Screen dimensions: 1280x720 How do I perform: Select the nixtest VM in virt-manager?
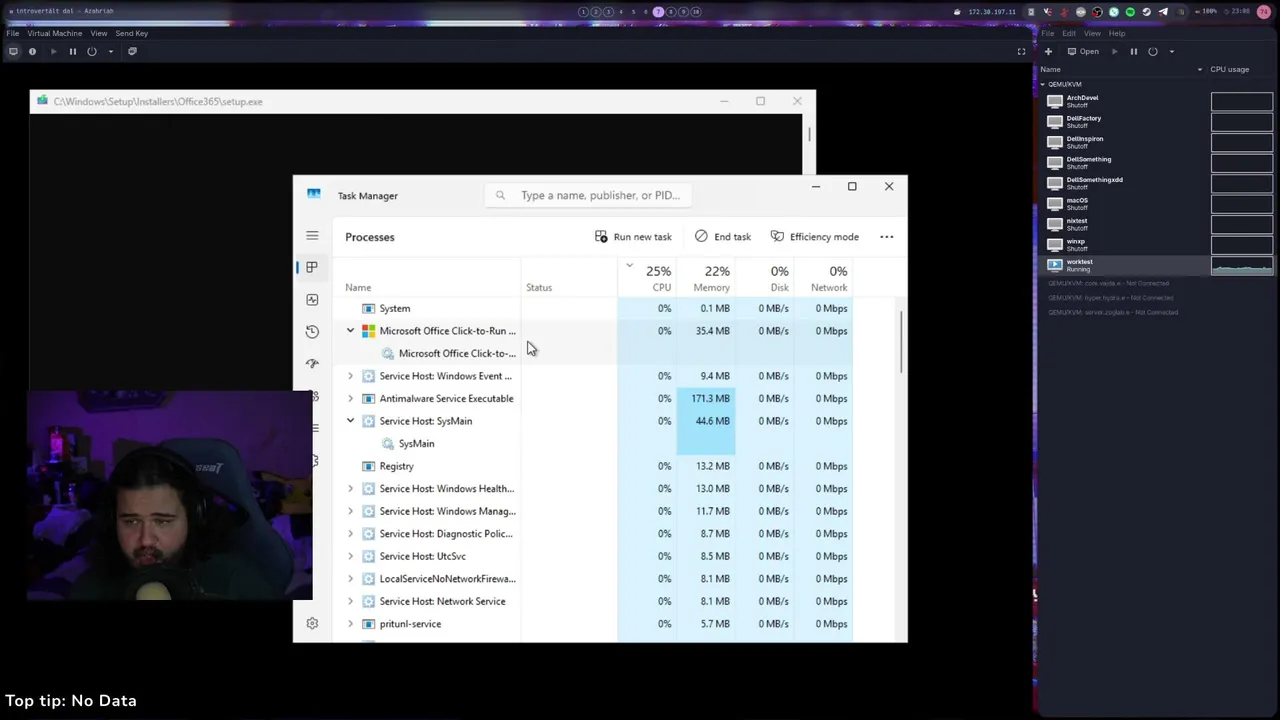point(1156,224)
